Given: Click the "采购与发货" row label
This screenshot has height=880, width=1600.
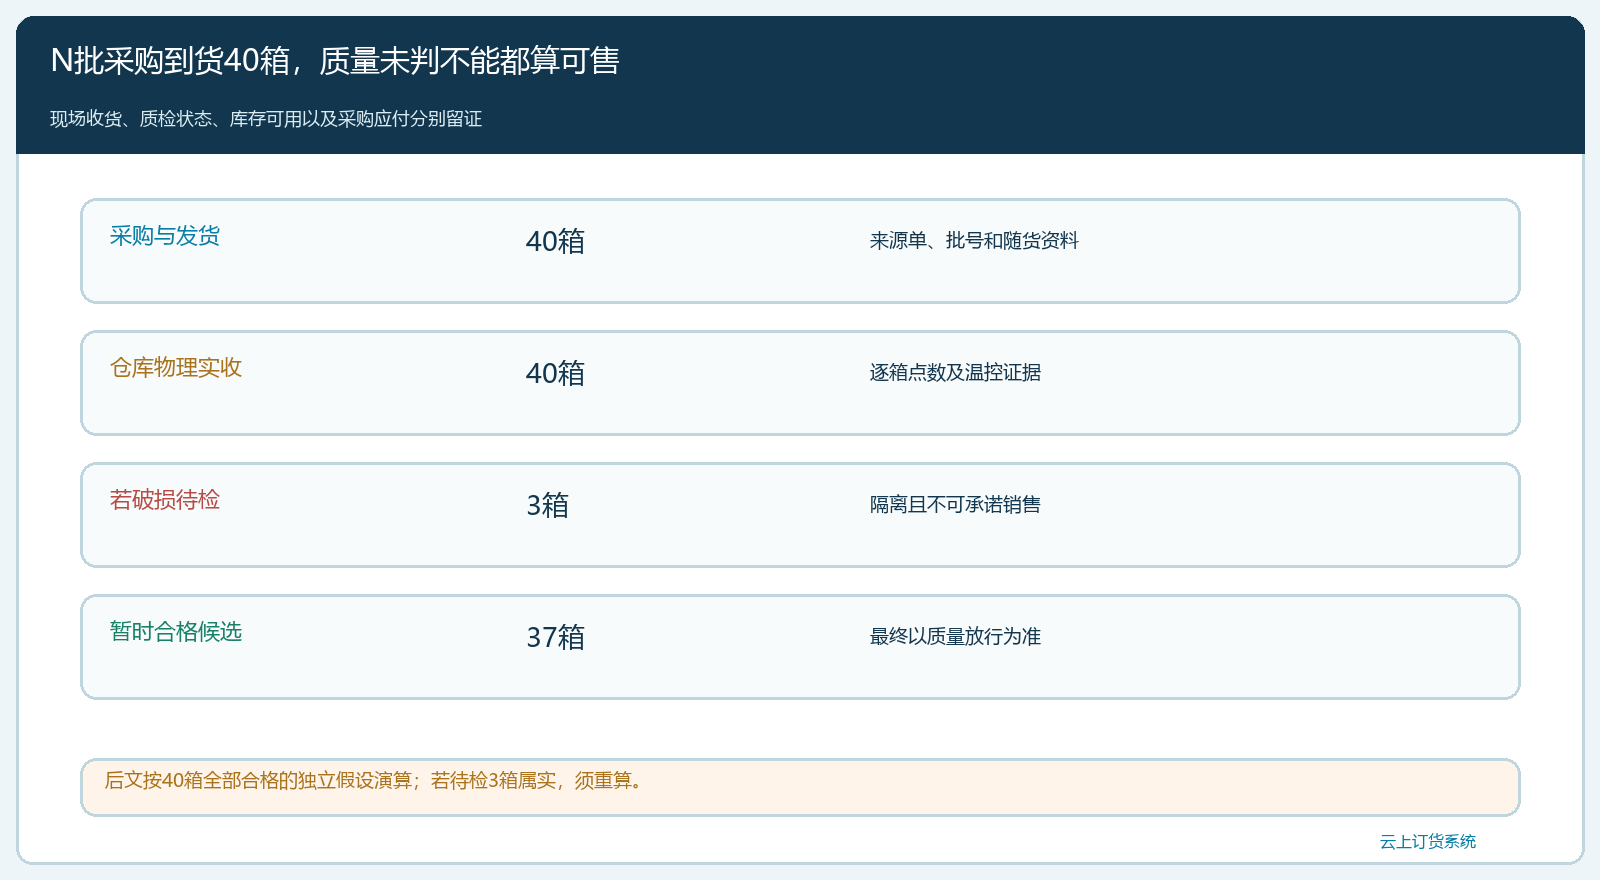Looking at the screenshot, I should click(165, 236).
